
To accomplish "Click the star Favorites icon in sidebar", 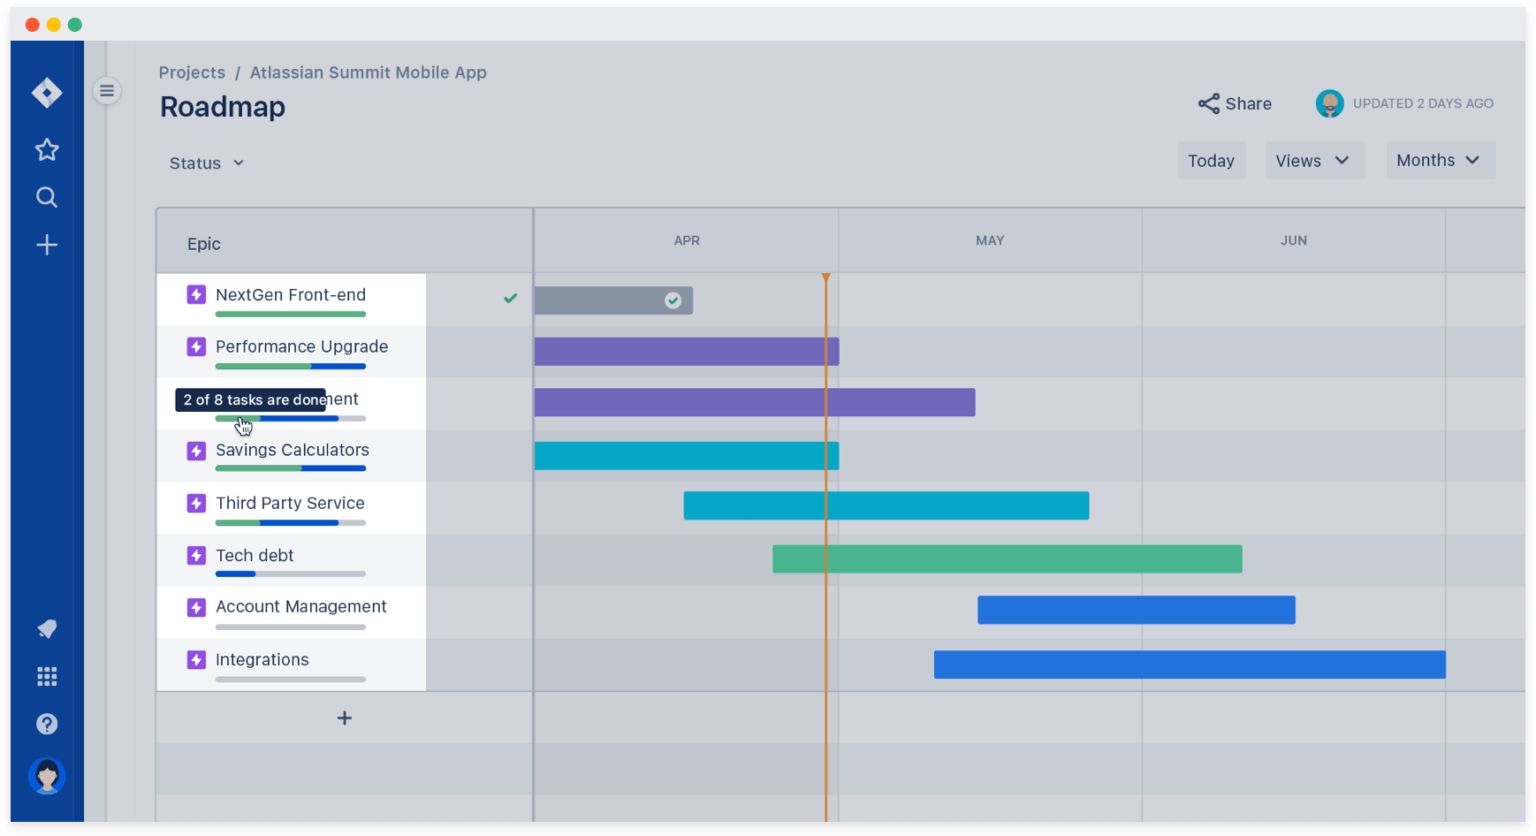I will click(46, 149).
